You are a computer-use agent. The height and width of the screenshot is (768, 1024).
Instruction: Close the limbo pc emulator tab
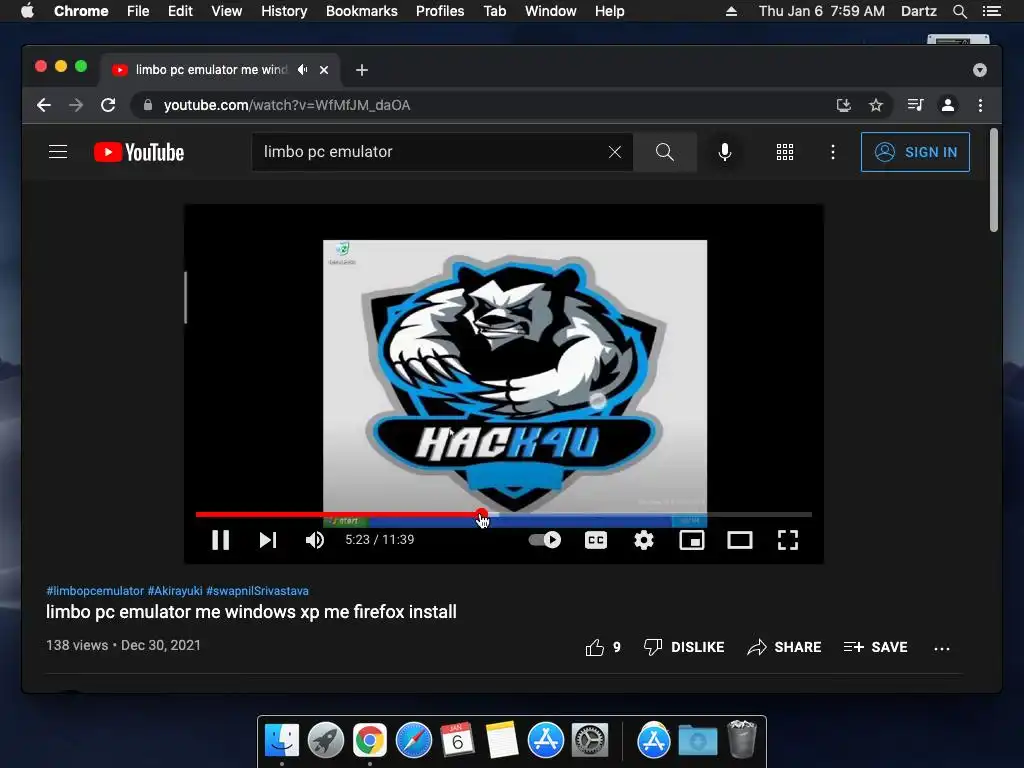click(324, 70)
